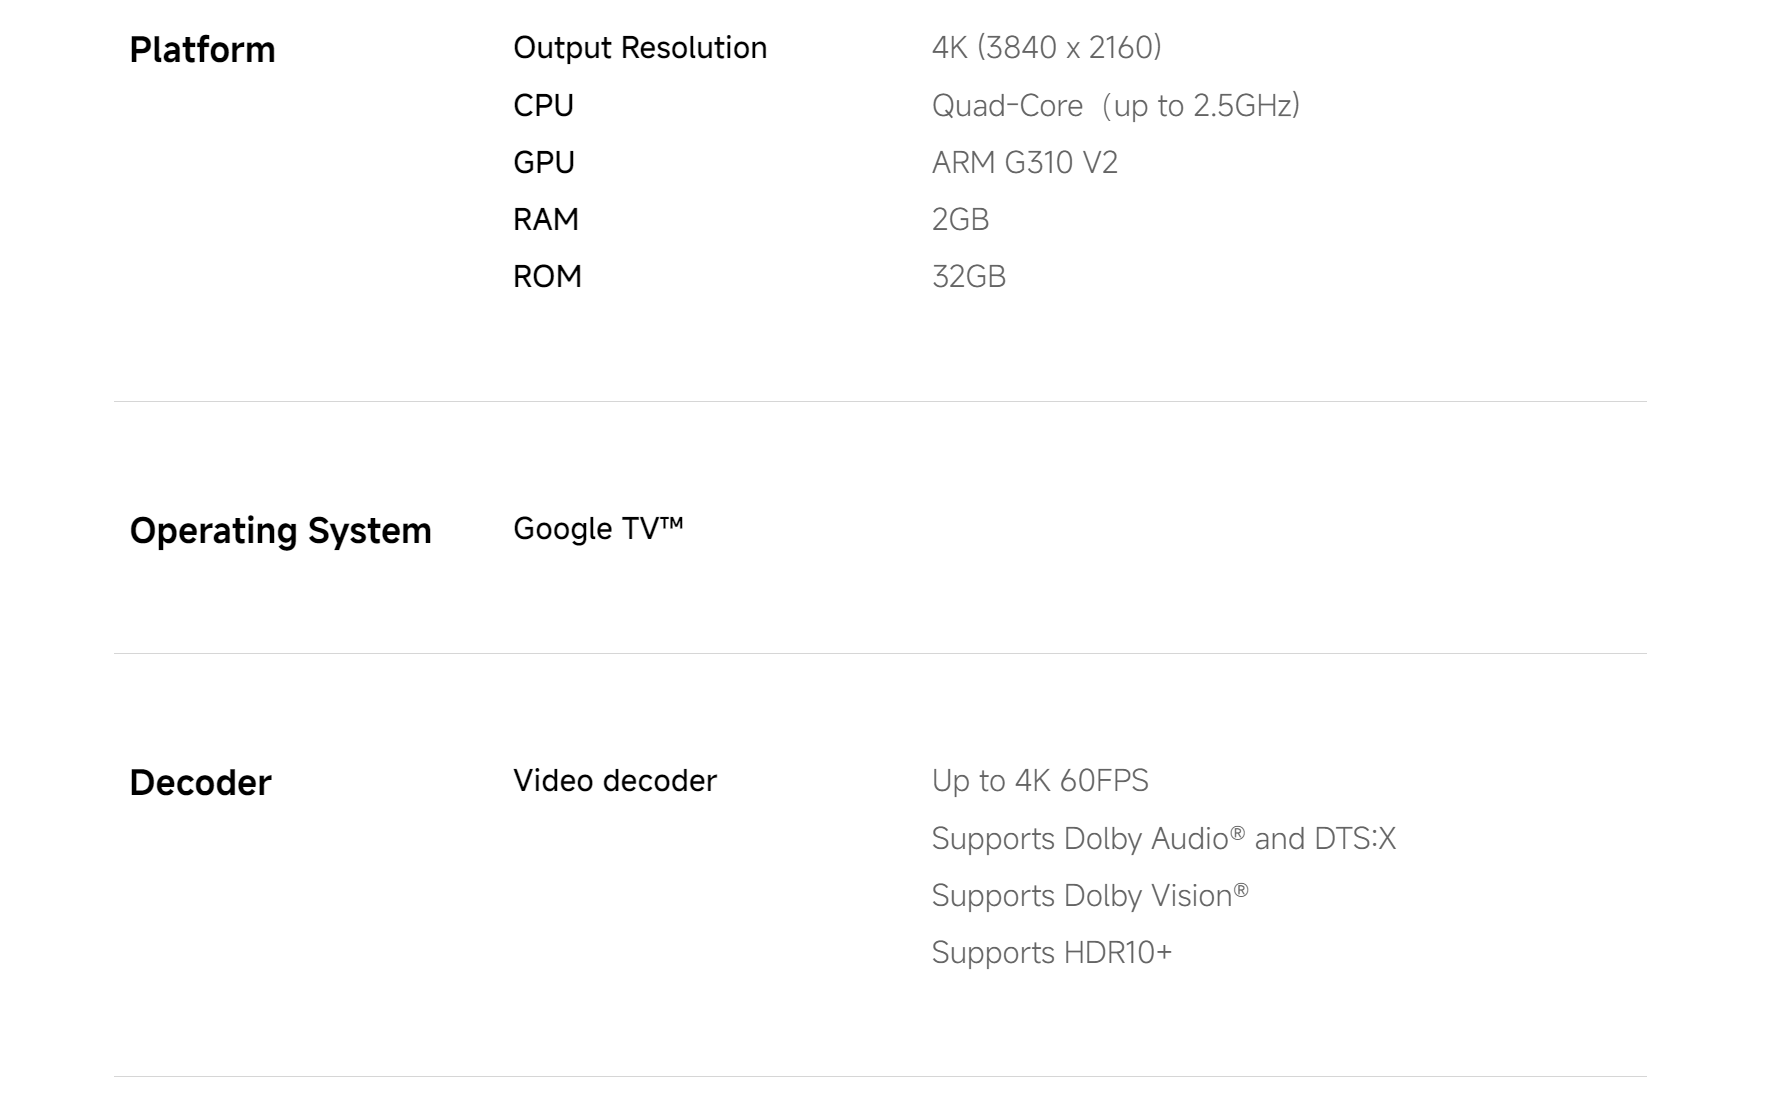1768x1117 pixels.
Task: Click the Decoder section heading
Action: pos(200,782)
